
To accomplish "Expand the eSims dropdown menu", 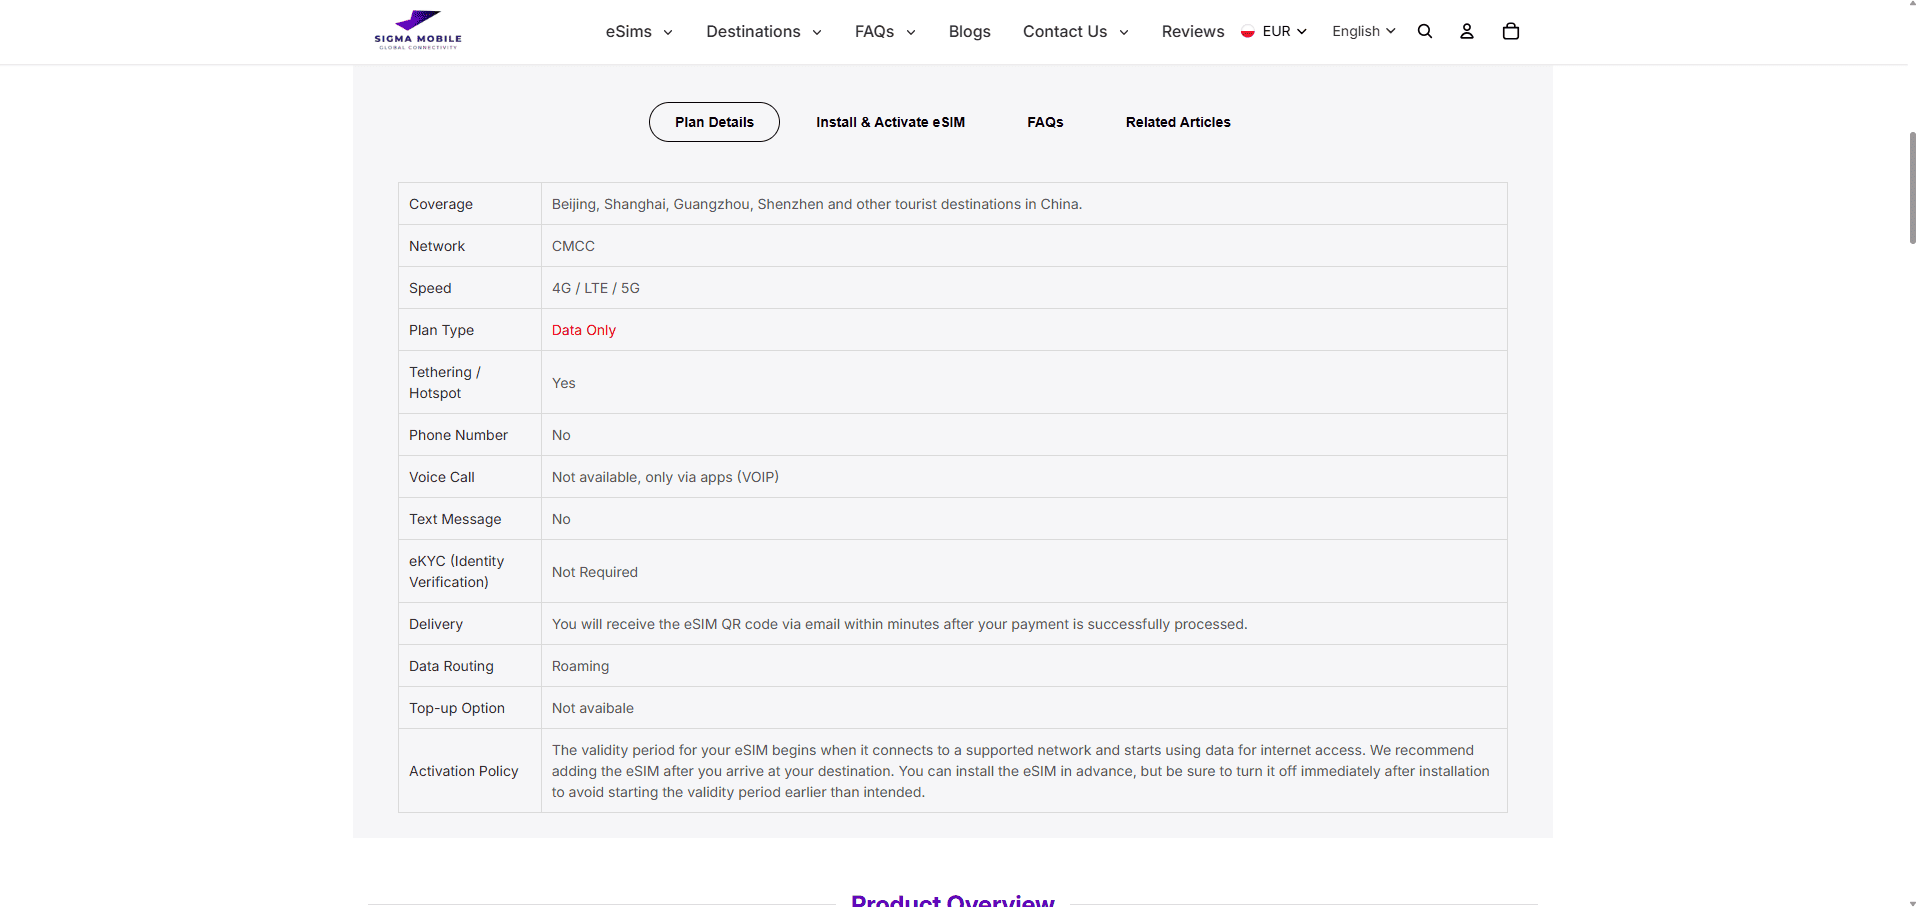I will pyautogui.click(x=639, y=32).
